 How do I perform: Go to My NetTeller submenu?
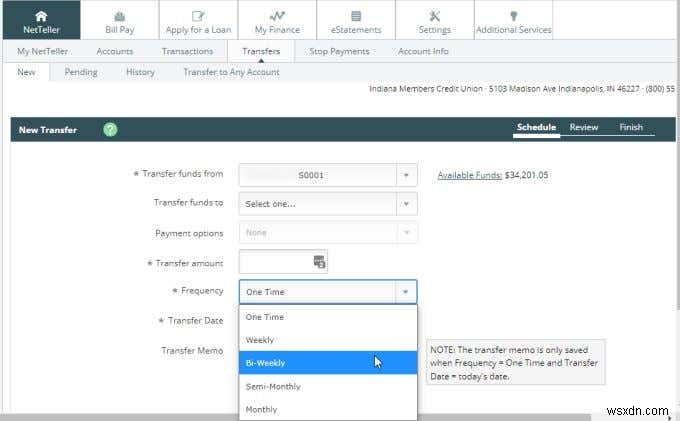tap(42, 51)
